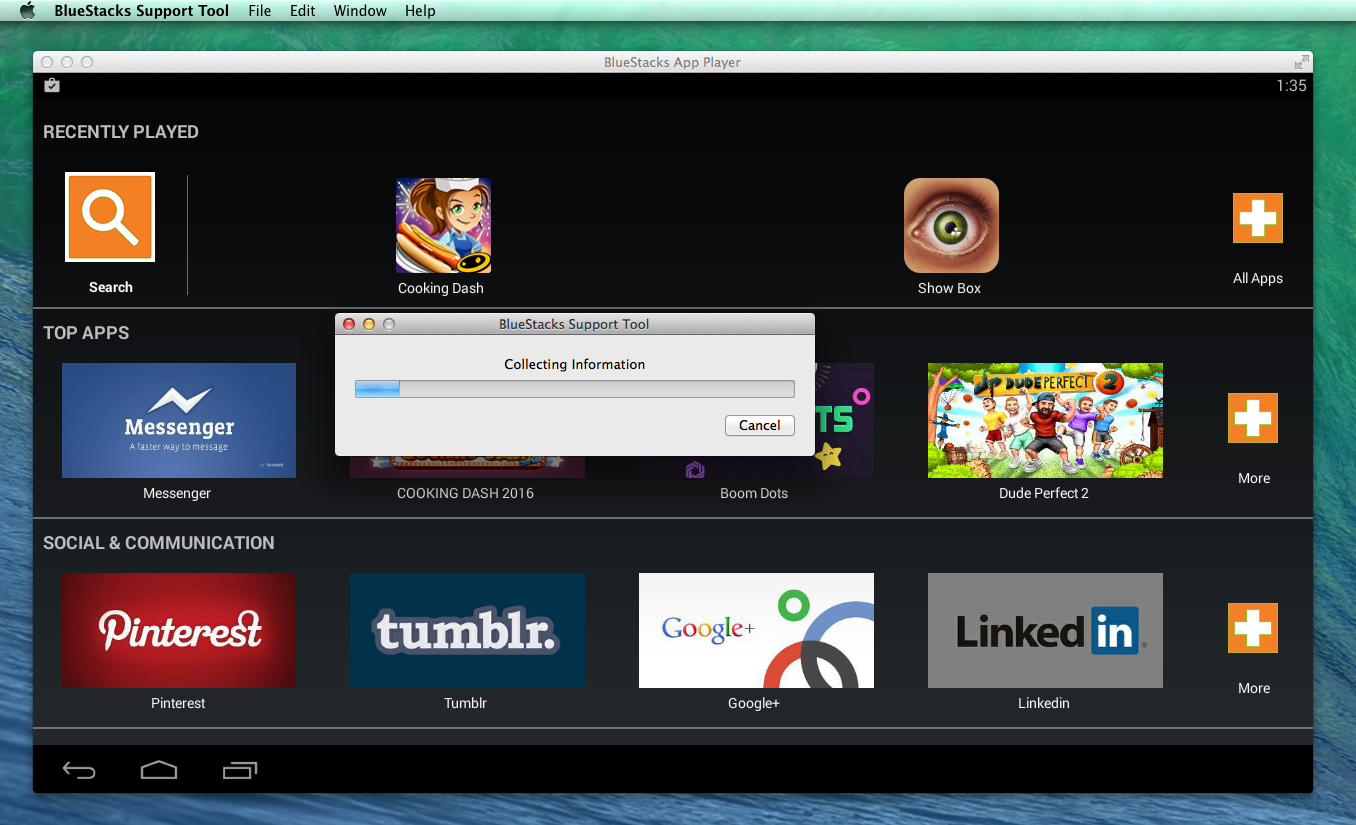Click the RECENTLY PLAYED heading
The width and height of the screenshot is (1356, 825).
pyautogui.click(x=121, y=132)
